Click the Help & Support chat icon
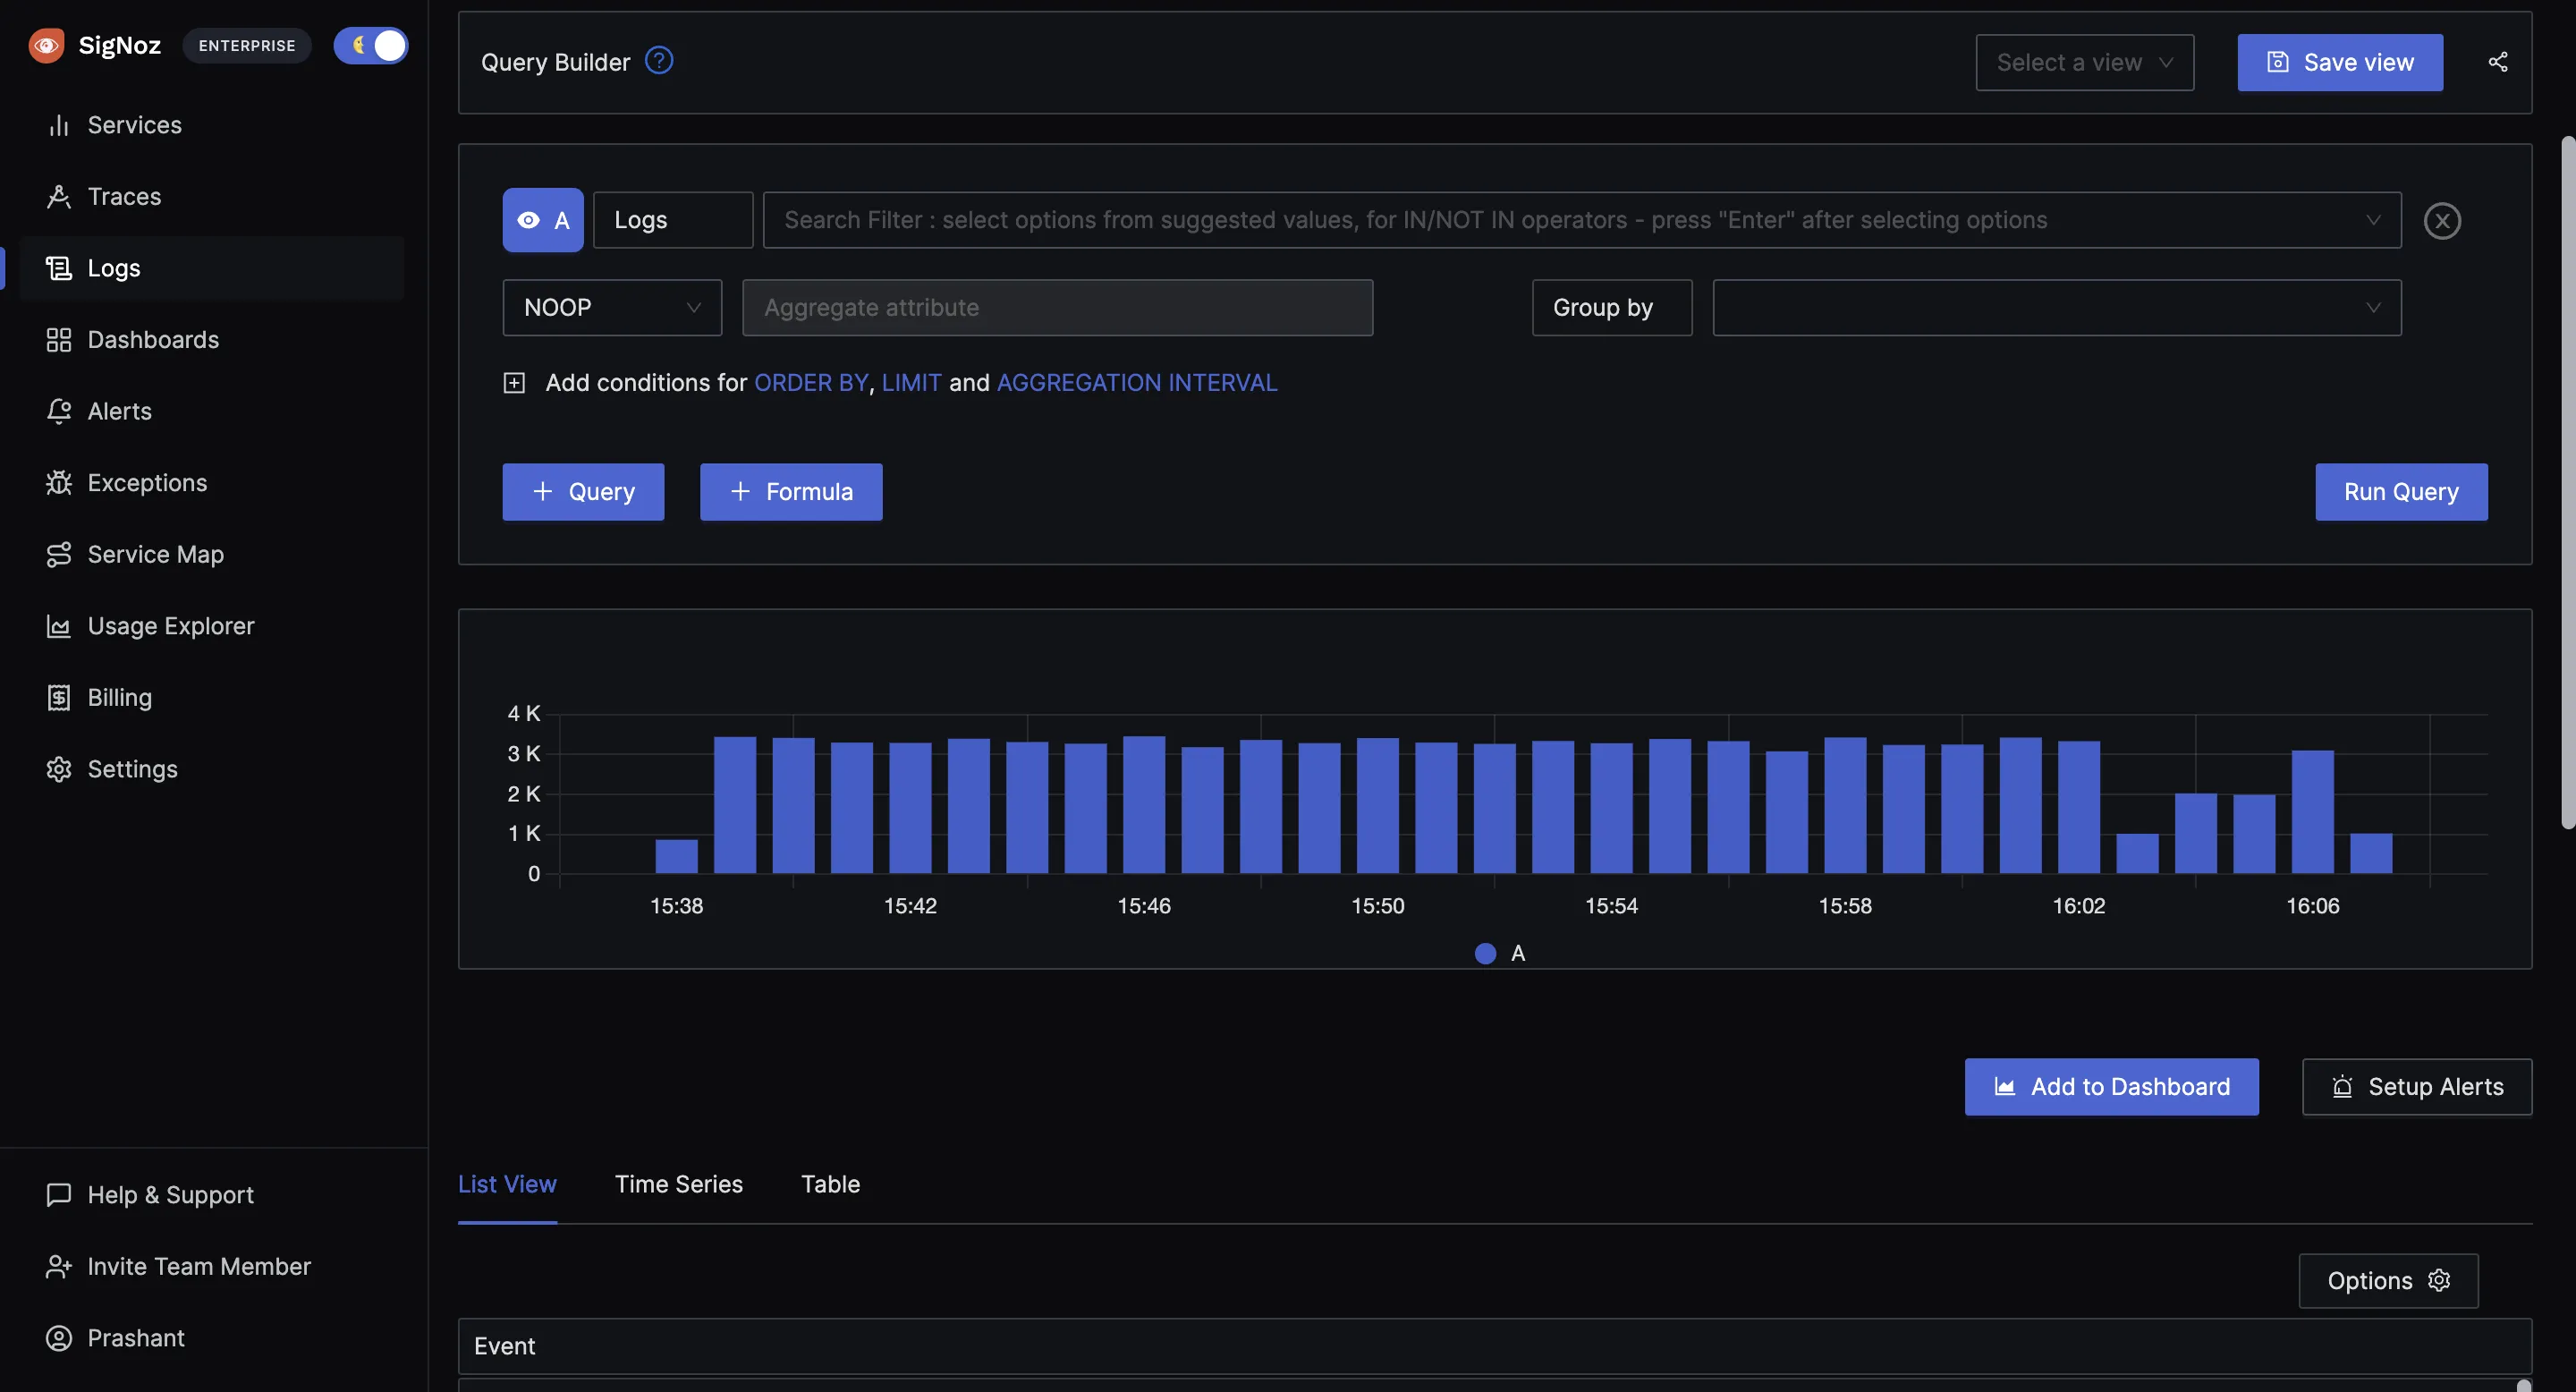2576x1392 pixels. click(x=59, y=1195)
